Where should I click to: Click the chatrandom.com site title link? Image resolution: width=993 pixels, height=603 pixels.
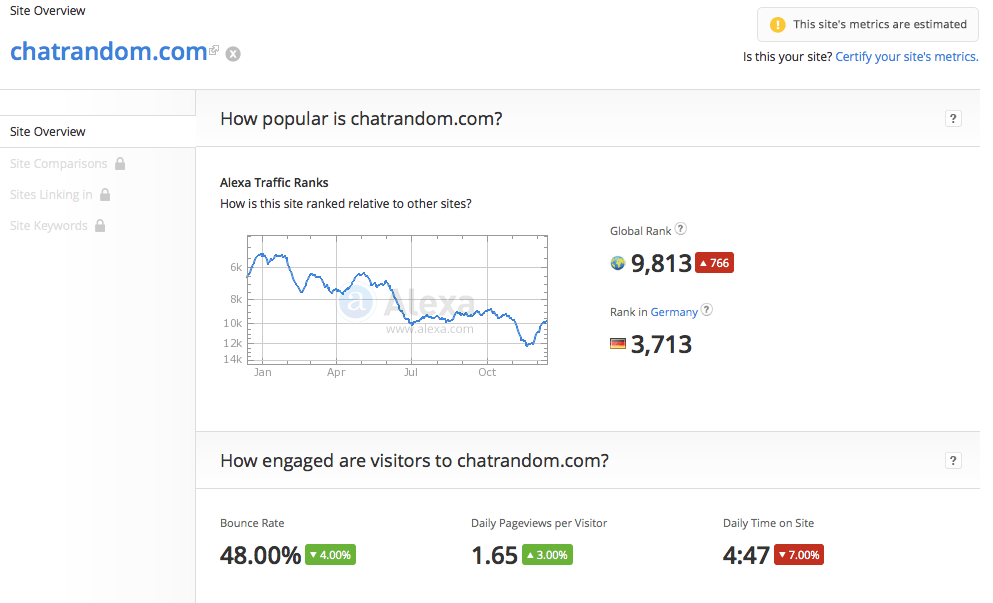tap(108, 51)
